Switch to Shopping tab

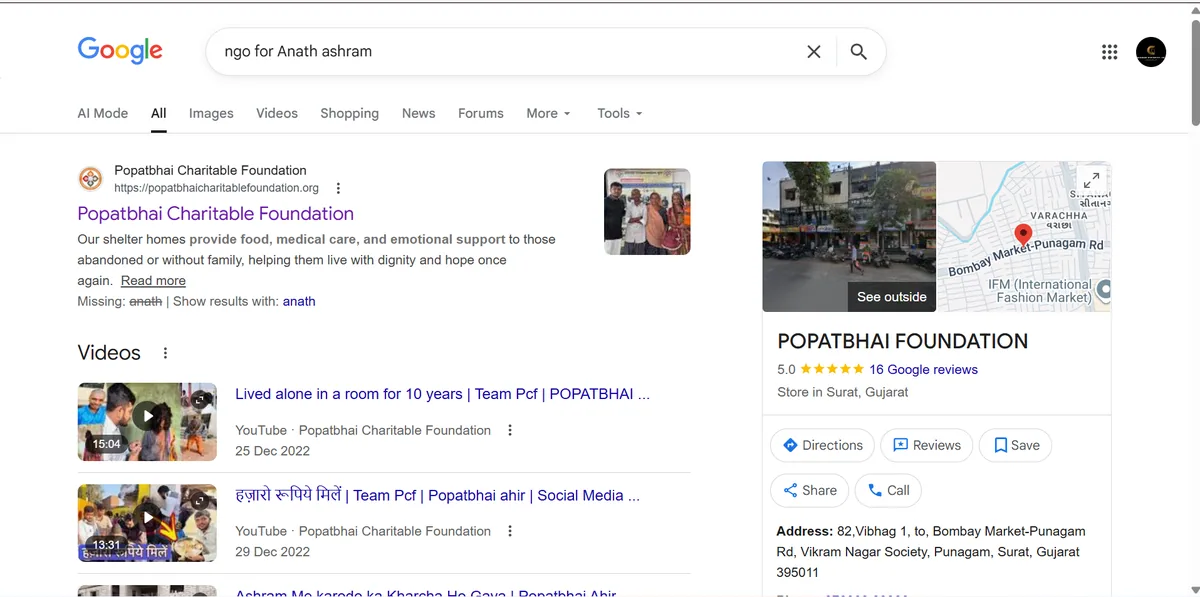click(349, 113)
